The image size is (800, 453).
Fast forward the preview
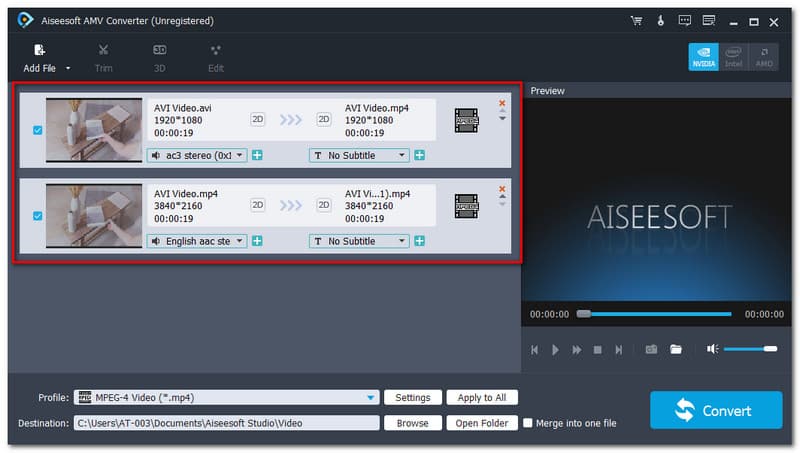click(x=577, y=350)
